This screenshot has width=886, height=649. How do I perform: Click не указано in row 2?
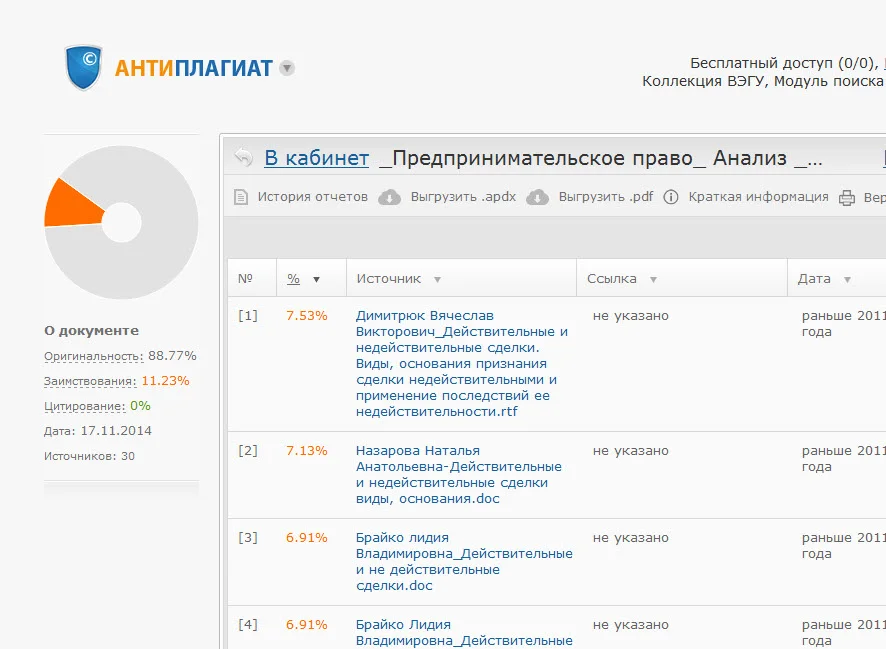tap(631, 450)
